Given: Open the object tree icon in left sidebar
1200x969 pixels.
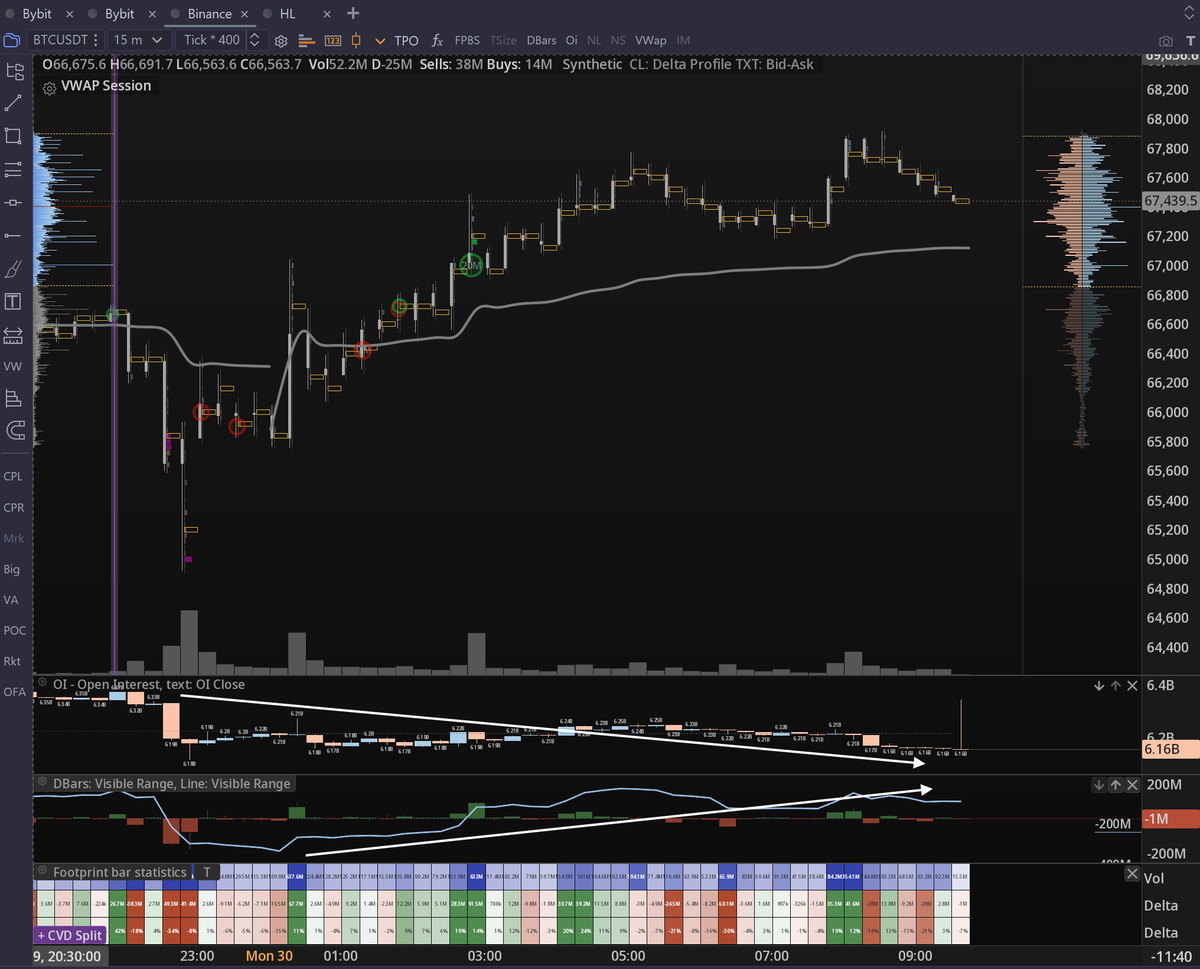Looking at the screenshot, I should [14, 71].
